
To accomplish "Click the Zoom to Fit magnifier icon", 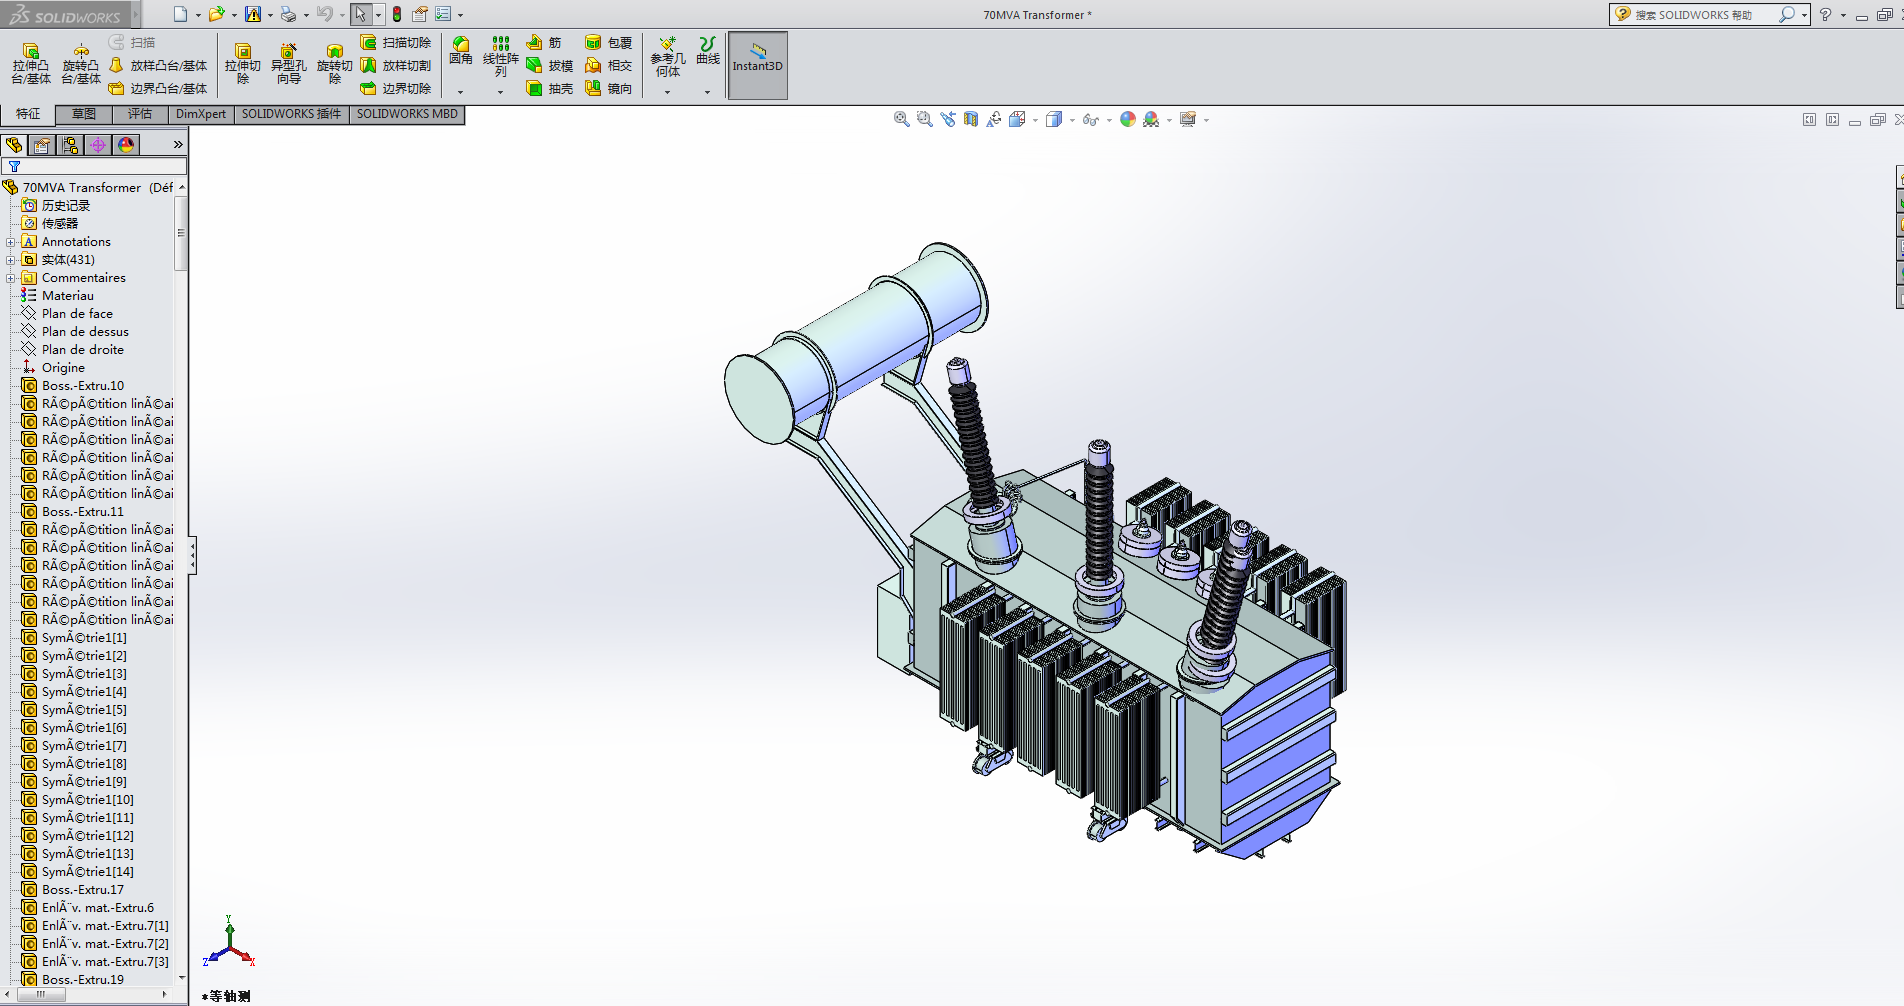I will coord(901,120).
